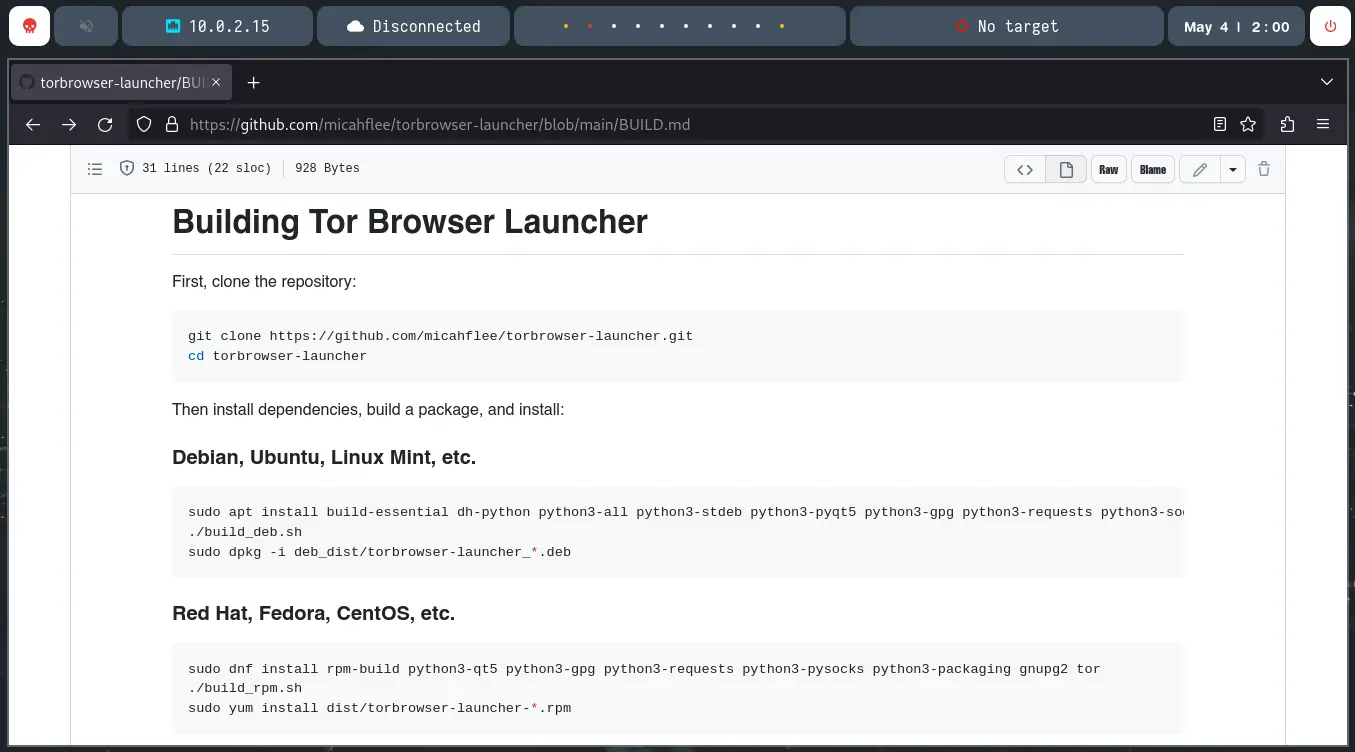Open the Blame view
Screen dimensions: 1355x752
point(1153,169)
